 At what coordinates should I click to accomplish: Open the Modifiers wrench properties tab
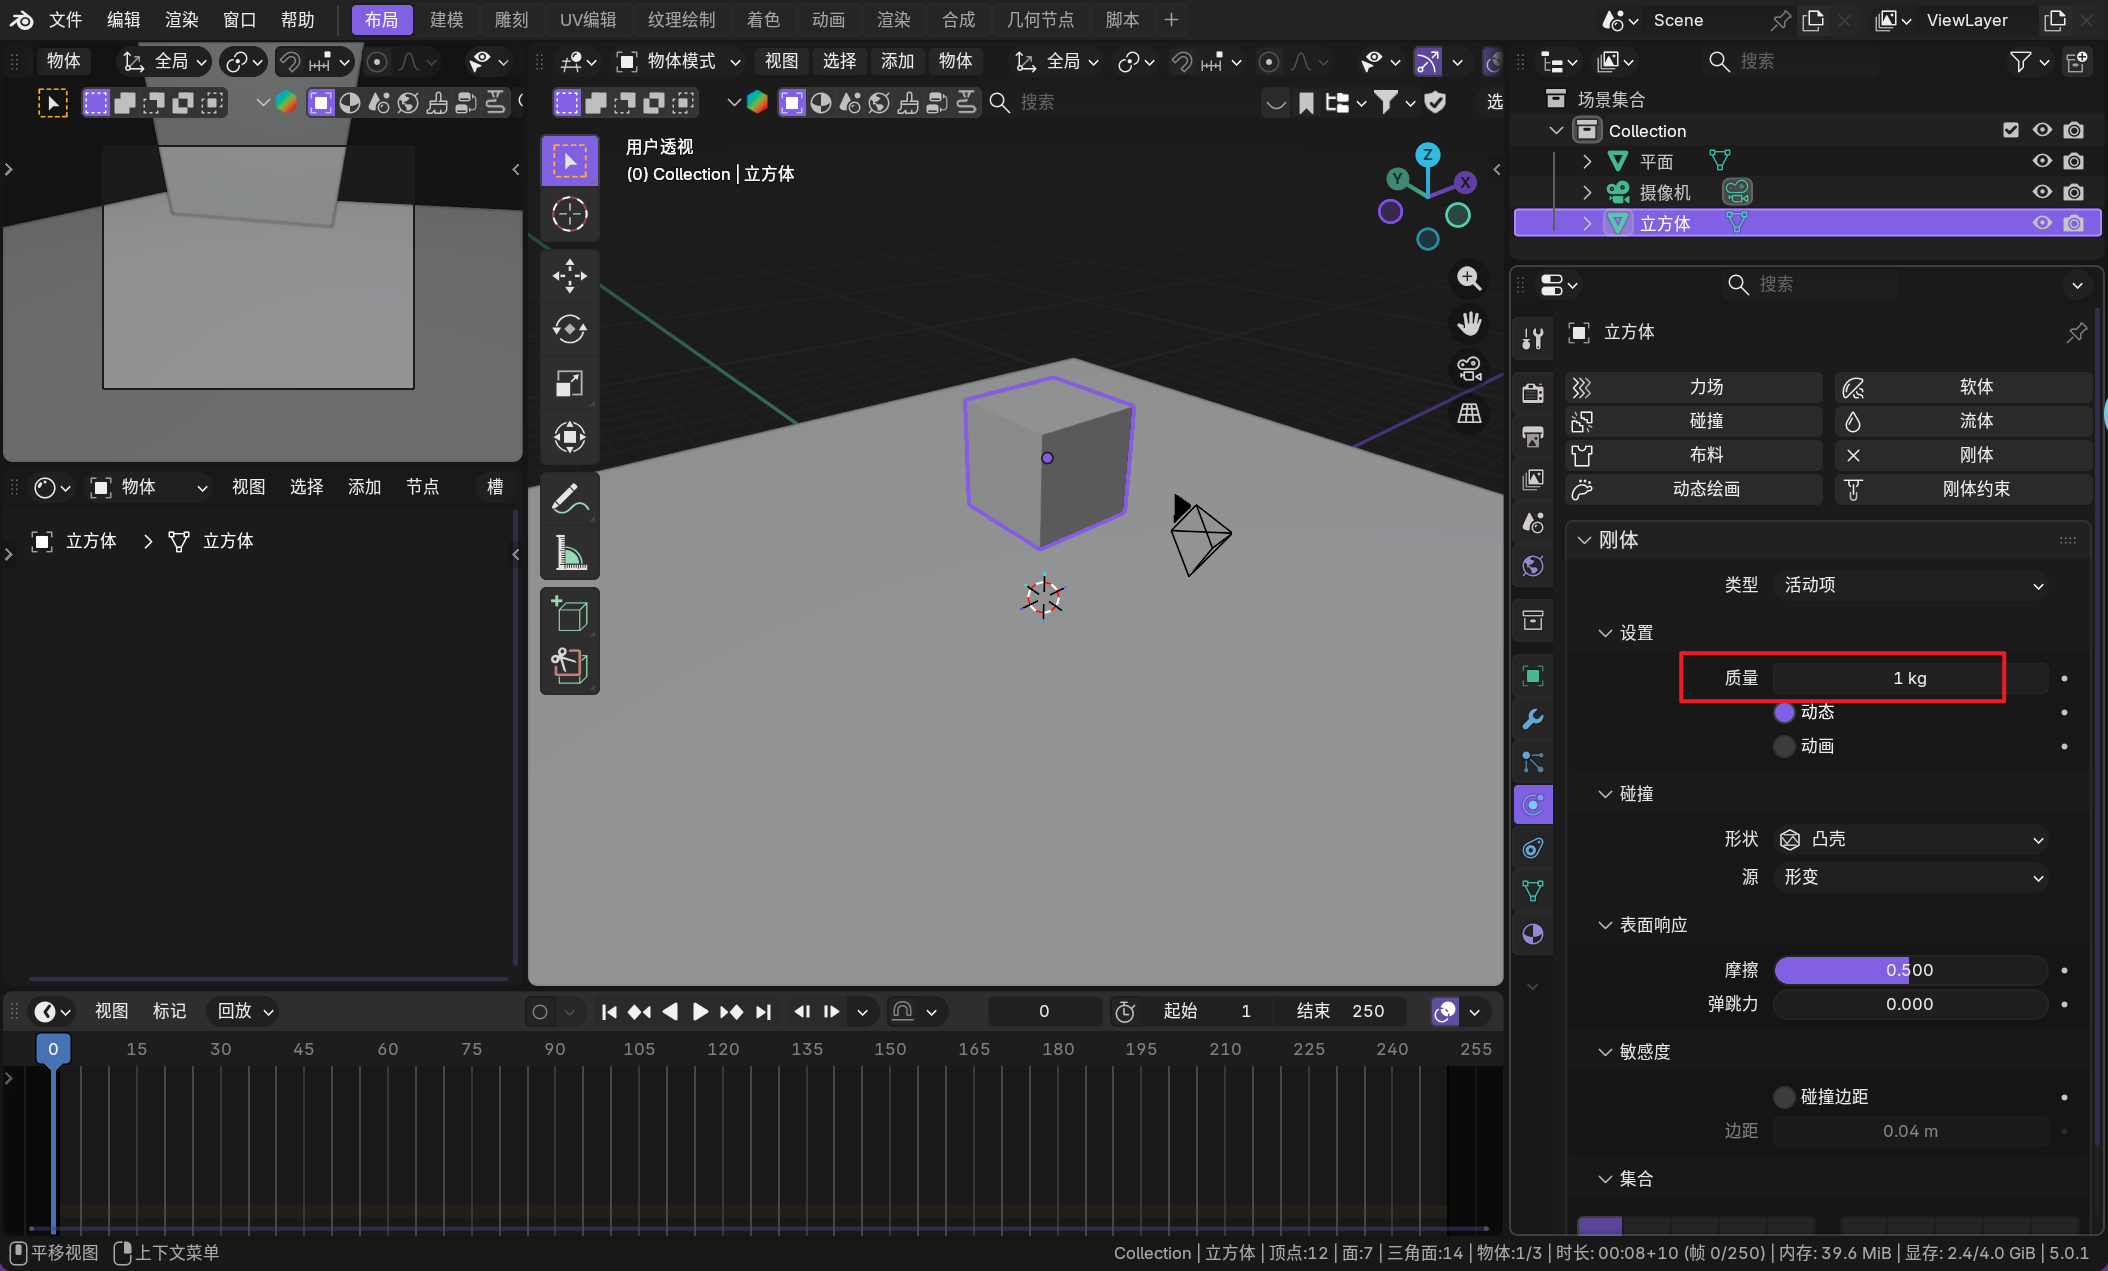1532,719
